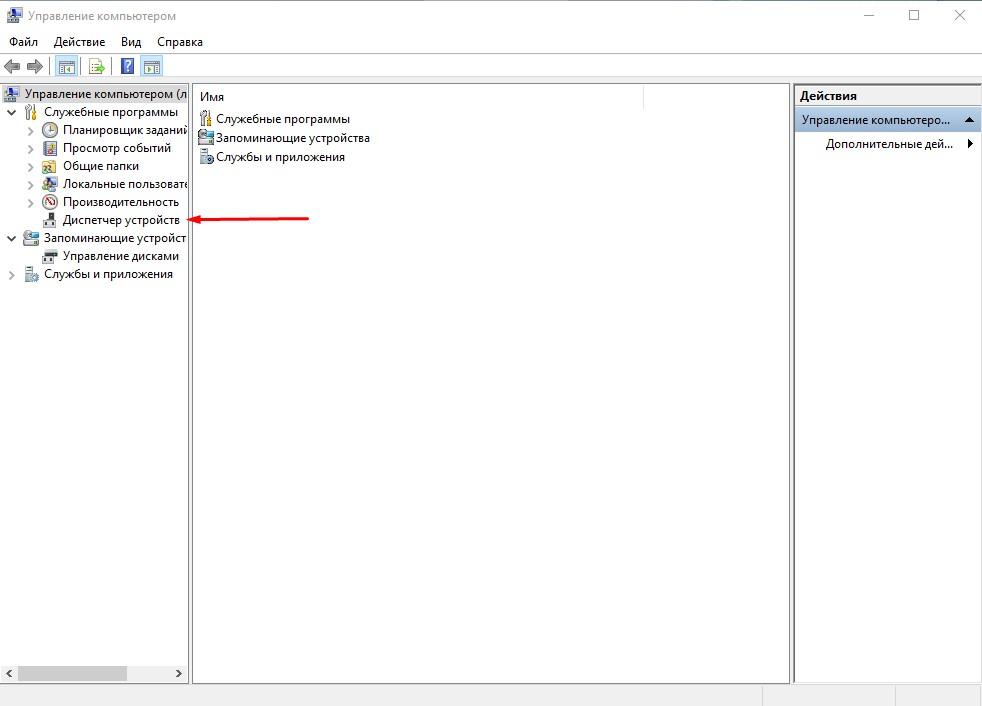Click the Дополнительные действия action link
982x706 pixels.
click(889, 144)
